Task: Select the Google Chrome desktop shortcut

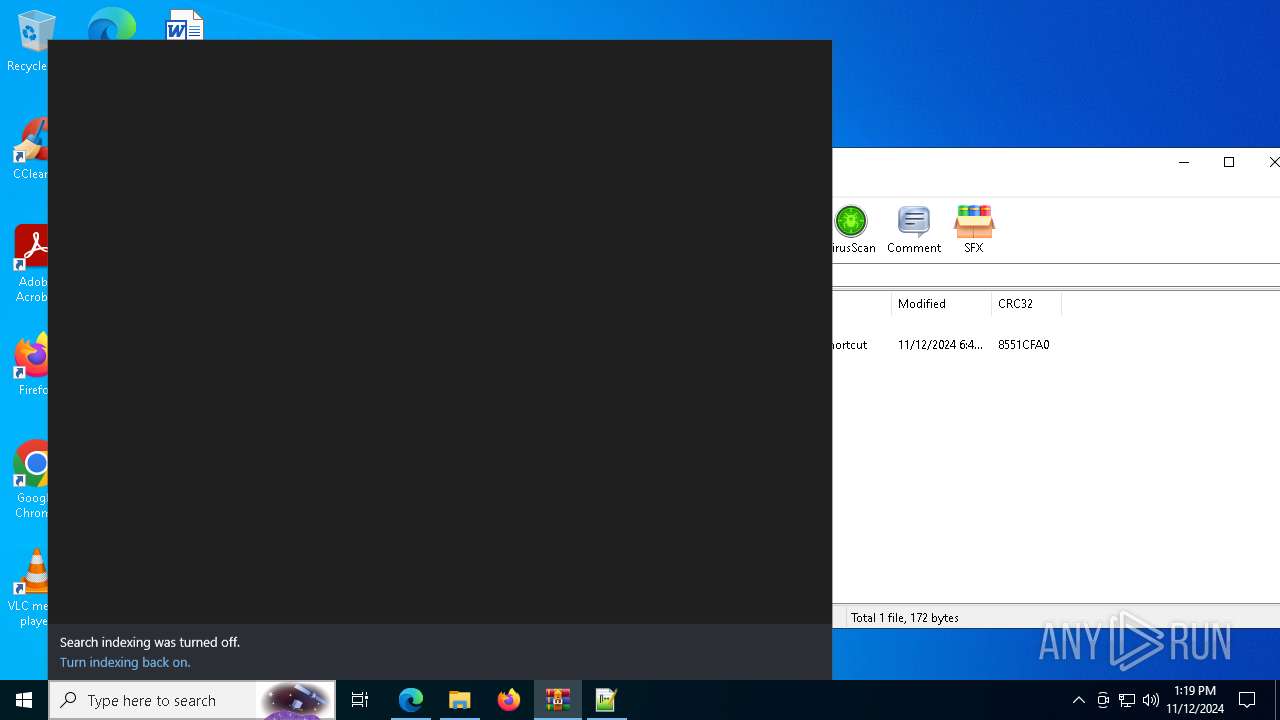Action: pyautogui.click(x=31, y=480)
